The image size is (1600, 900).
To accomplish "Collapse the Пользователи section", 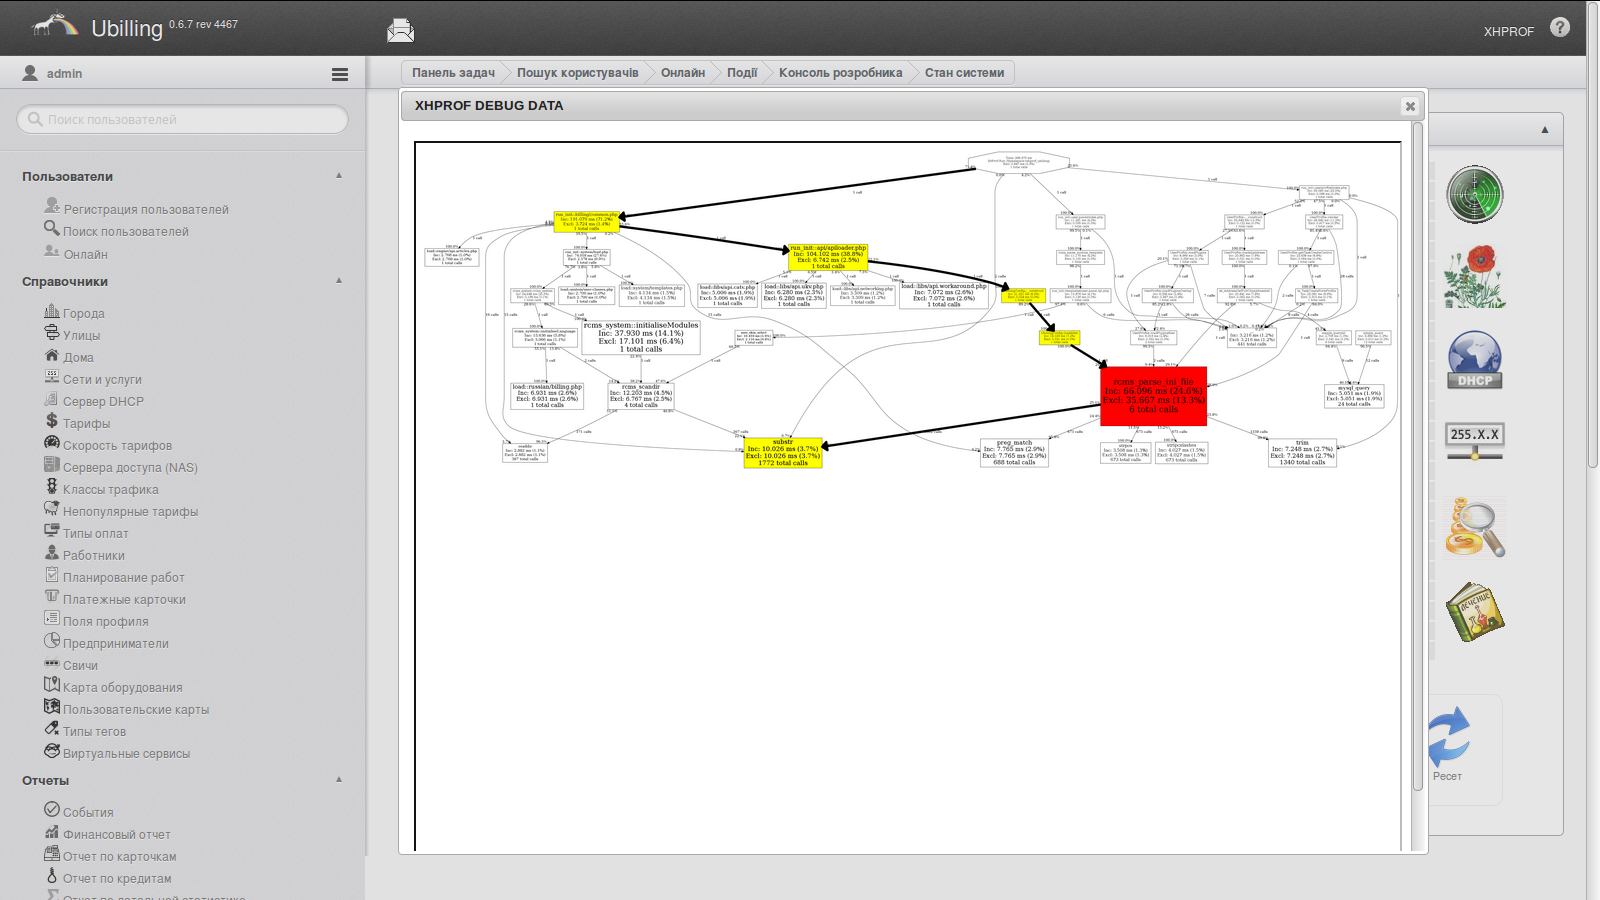I will tap(339, 176).
